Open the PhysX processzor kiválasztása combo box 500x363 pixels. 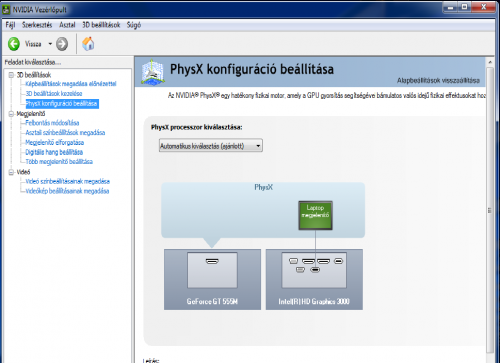tap(211, 146)
